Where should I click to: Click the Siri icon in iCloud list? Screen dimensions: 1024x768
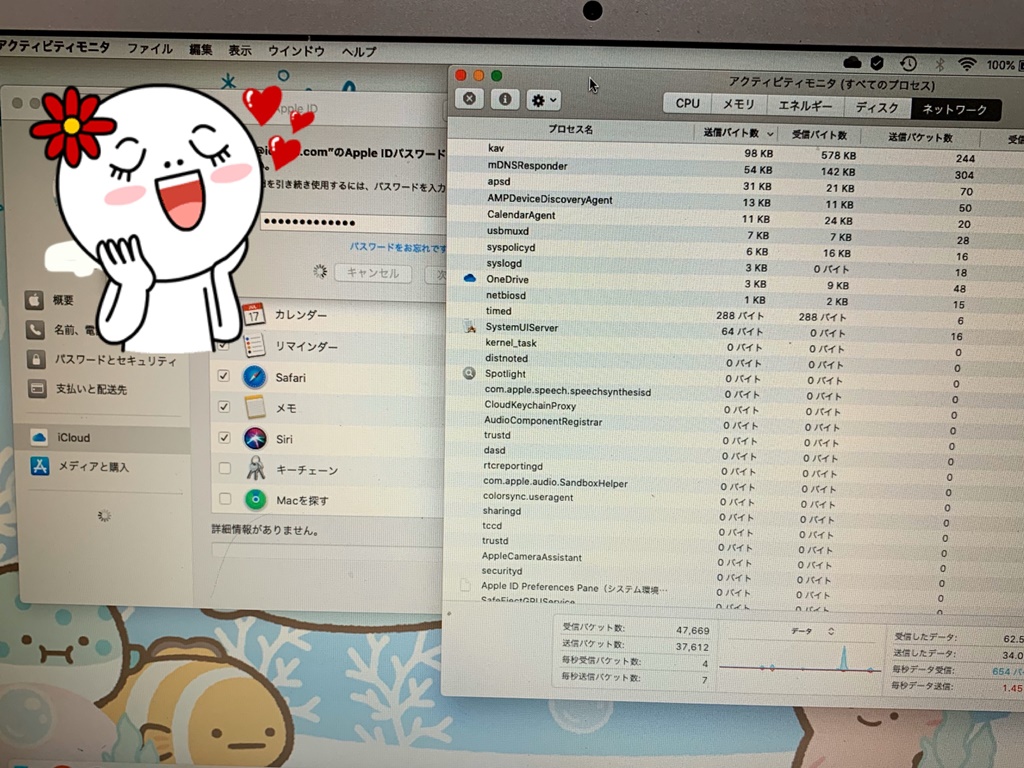tap(255, 438)
